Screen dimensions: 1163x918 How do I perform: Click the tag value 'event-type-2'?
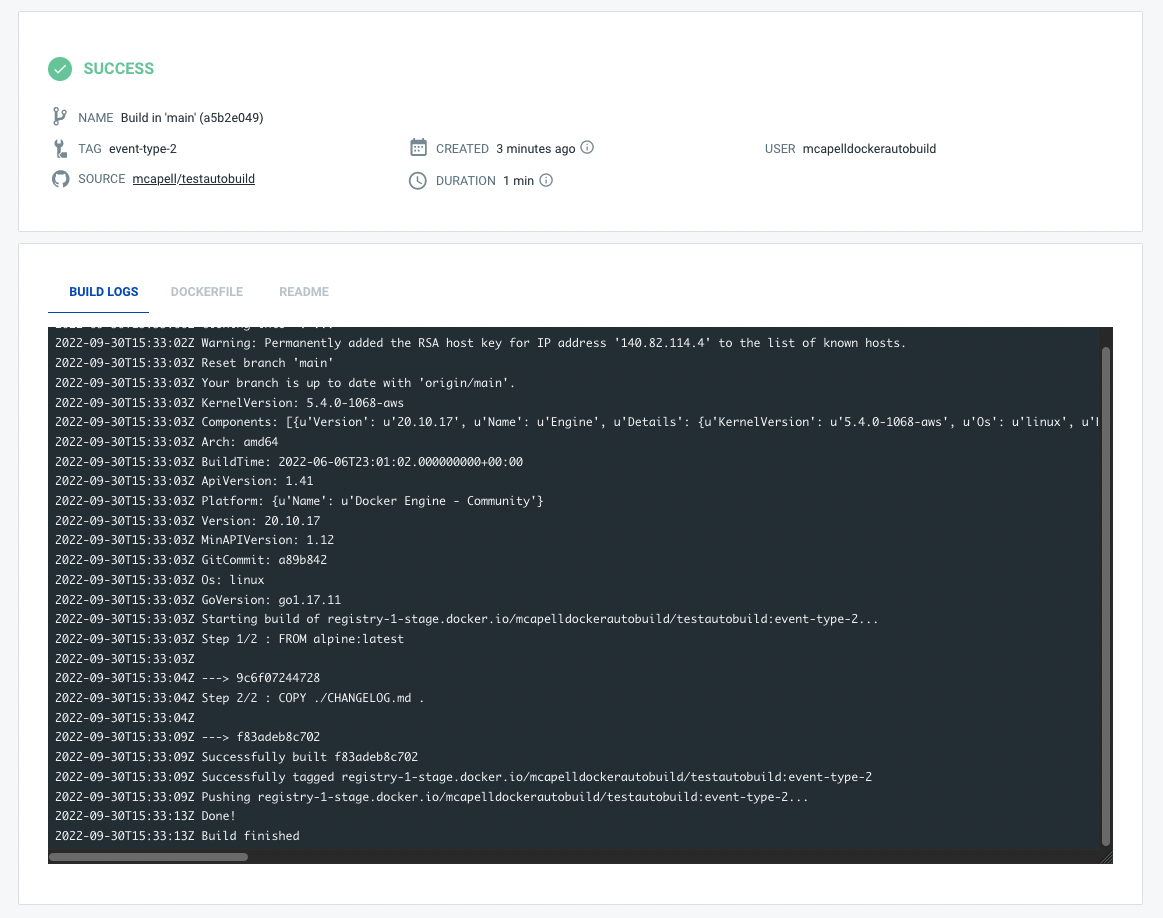tap(142, 149)
